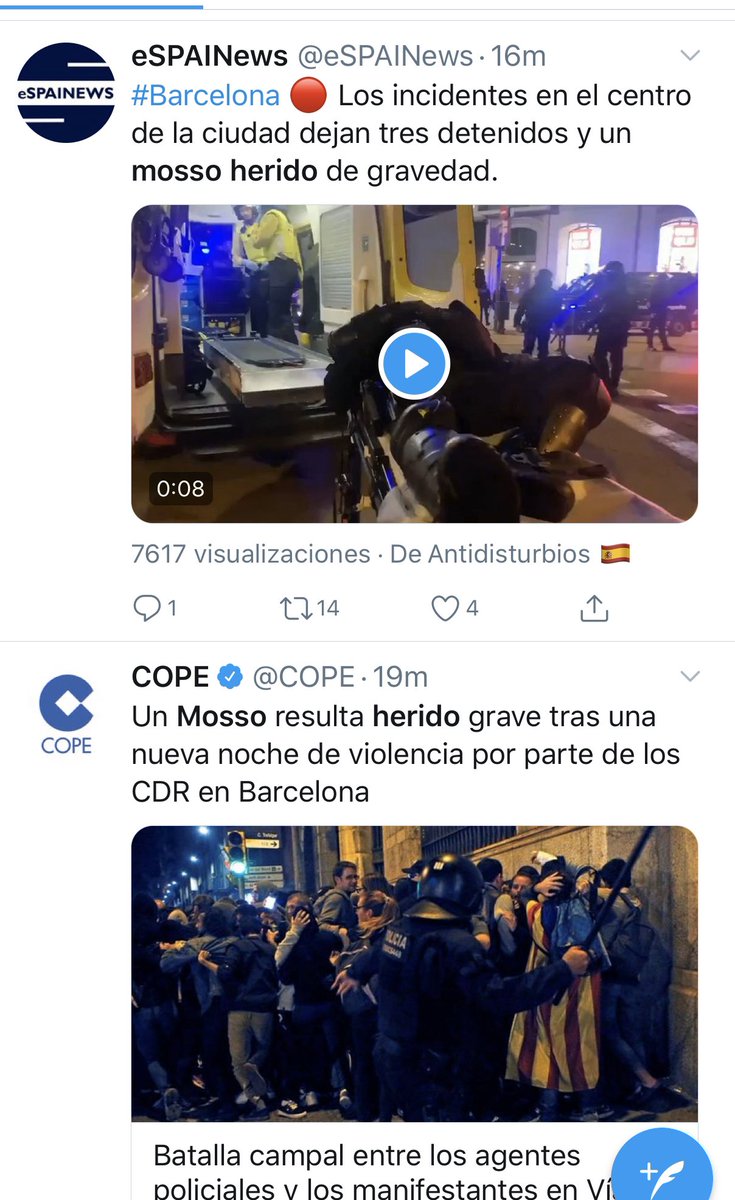This screenshot has height=1200, width=735.
Task: Share the eSPAINews tweet
Action: click(594, 607)
